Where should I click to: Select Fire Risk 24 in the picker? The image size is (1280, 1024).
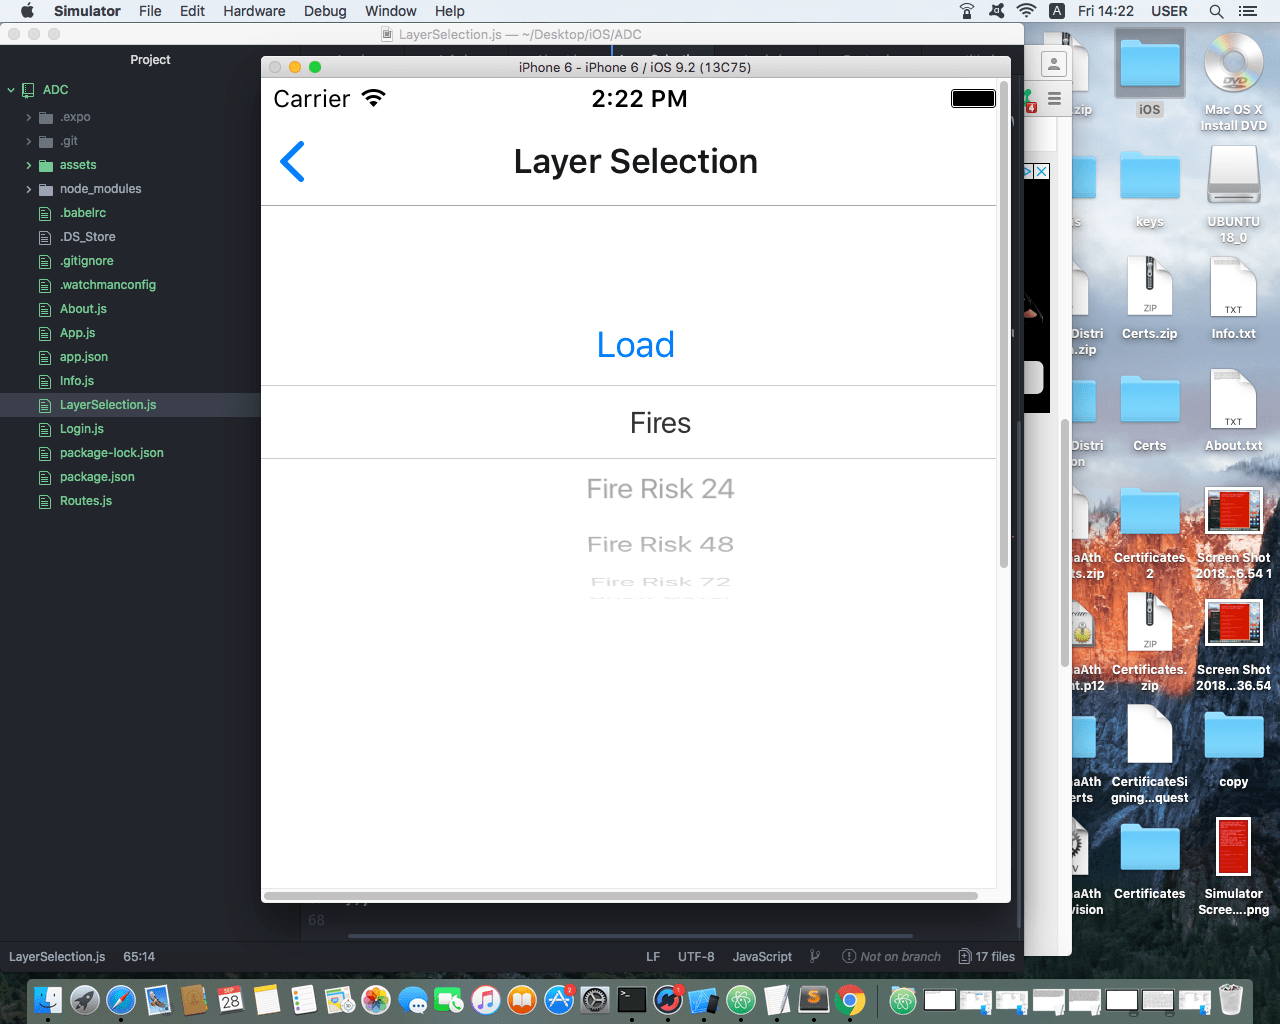point(660,489)
